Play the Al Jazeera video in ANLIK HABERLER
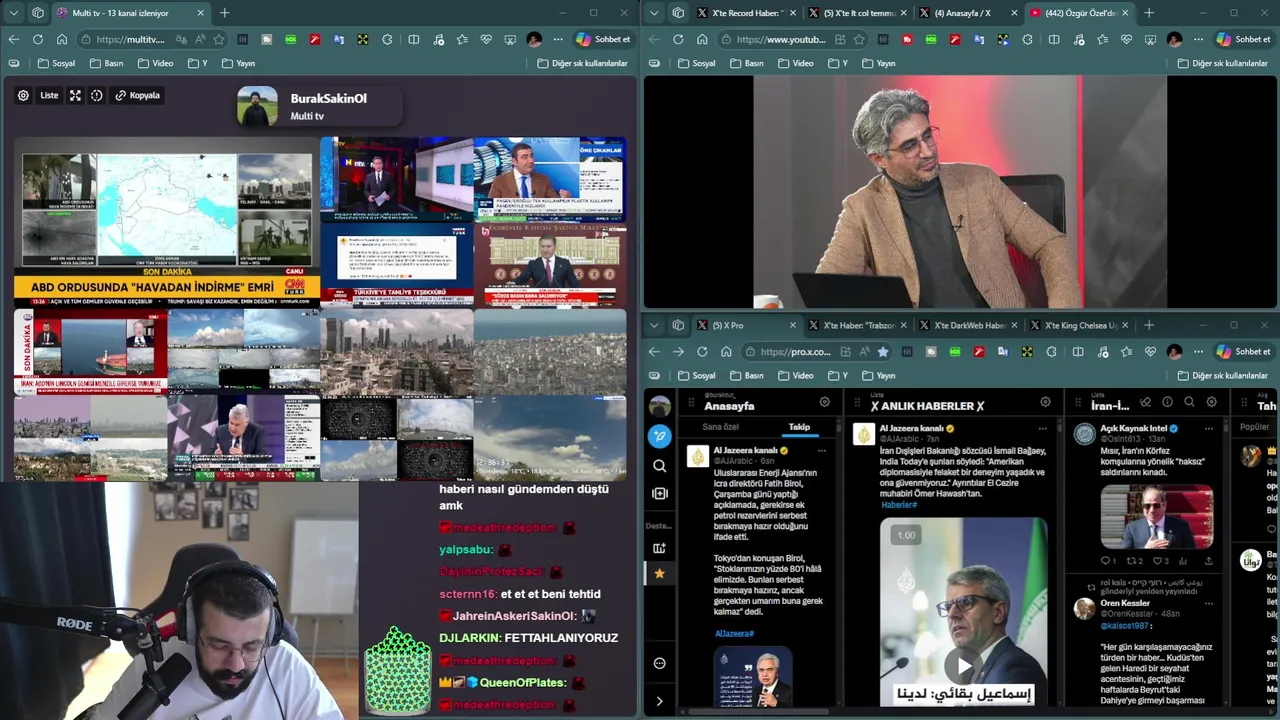Image resolution: width=1280 pixels, height=720 pixels. [963, 664]
